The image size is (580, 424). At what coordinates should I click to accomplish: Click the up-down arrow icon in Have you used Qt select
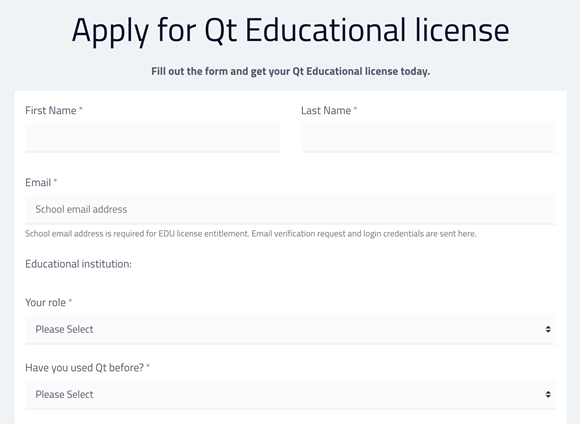pos(548,394)
